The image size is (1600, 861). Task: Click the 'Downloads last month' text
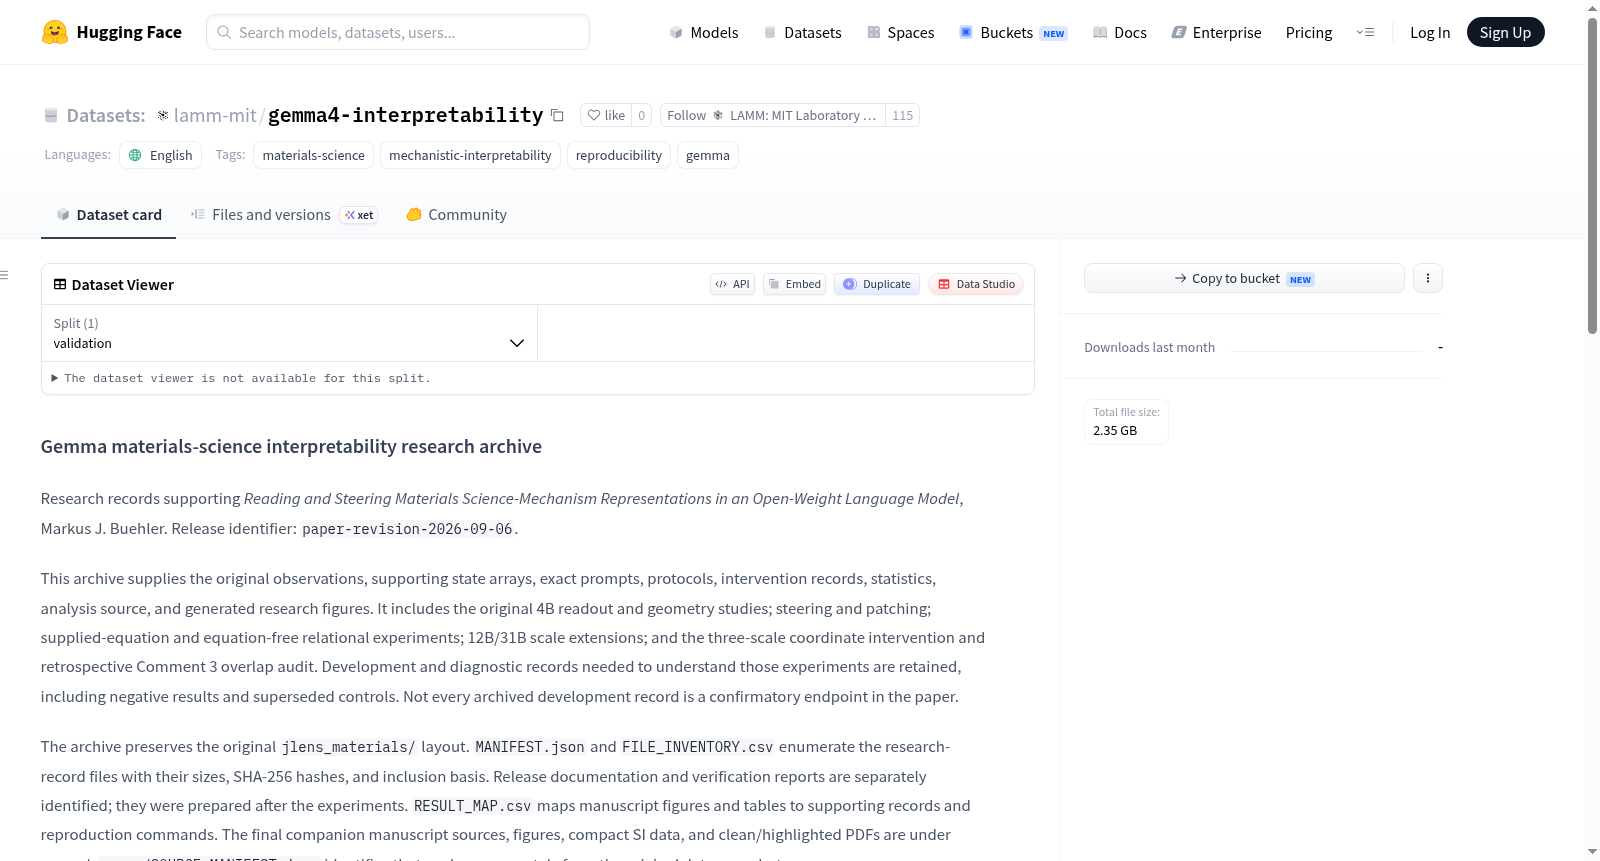coord(1150,347)
